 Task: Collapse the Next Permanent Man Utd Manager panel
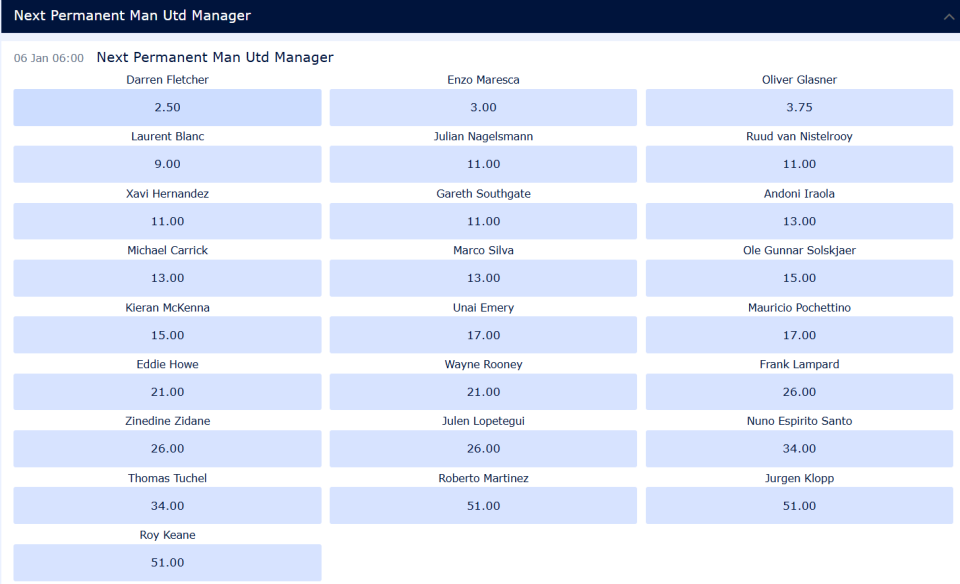947,16
